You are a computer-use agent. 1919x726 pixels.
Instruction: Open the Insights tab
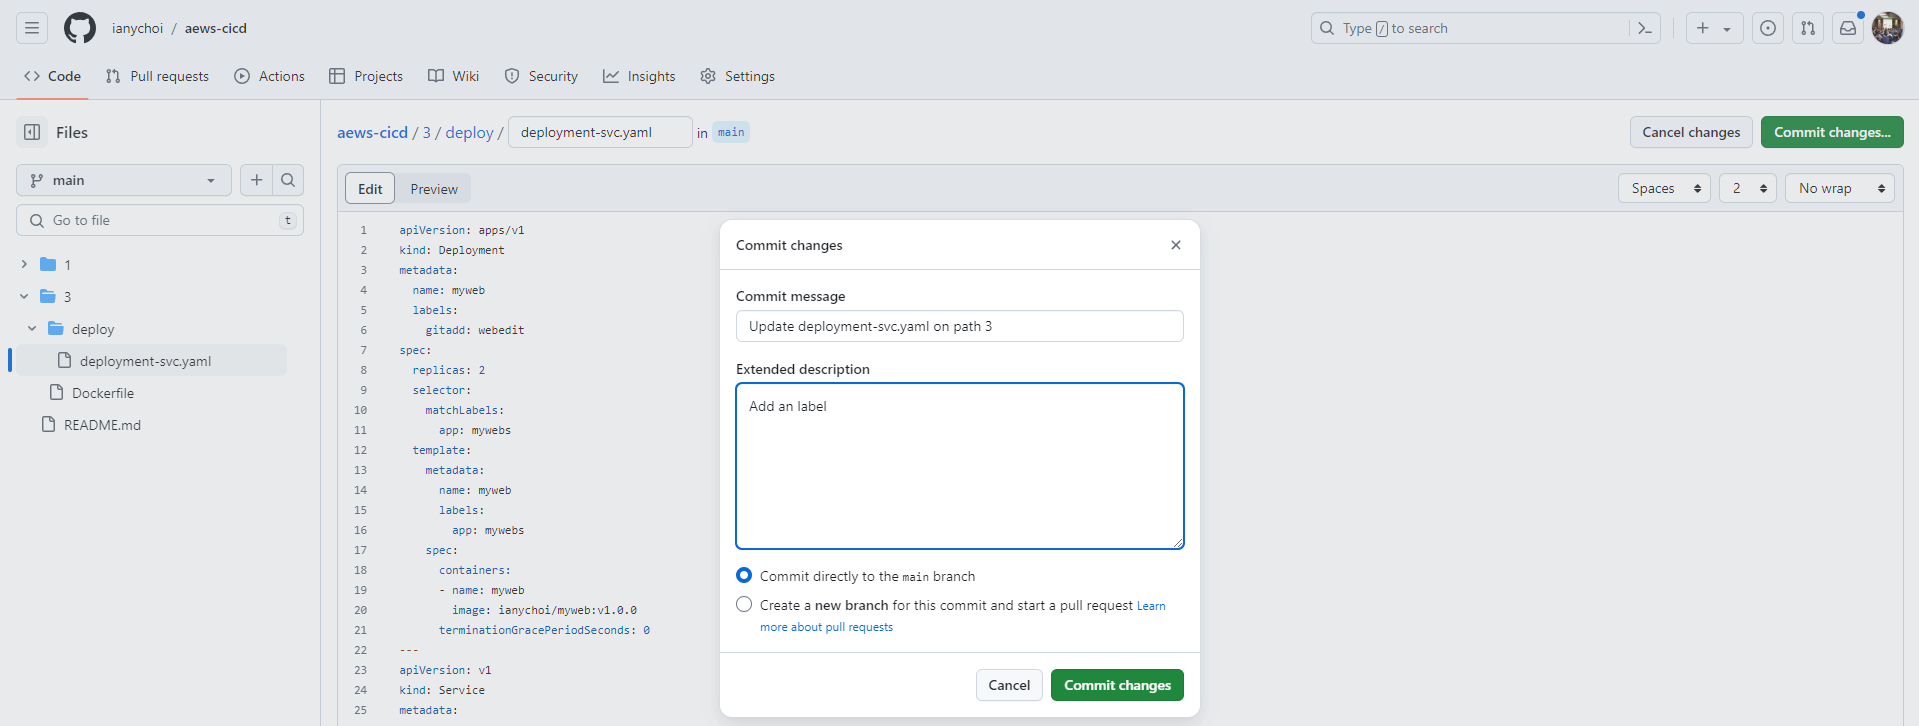[639, 76]
